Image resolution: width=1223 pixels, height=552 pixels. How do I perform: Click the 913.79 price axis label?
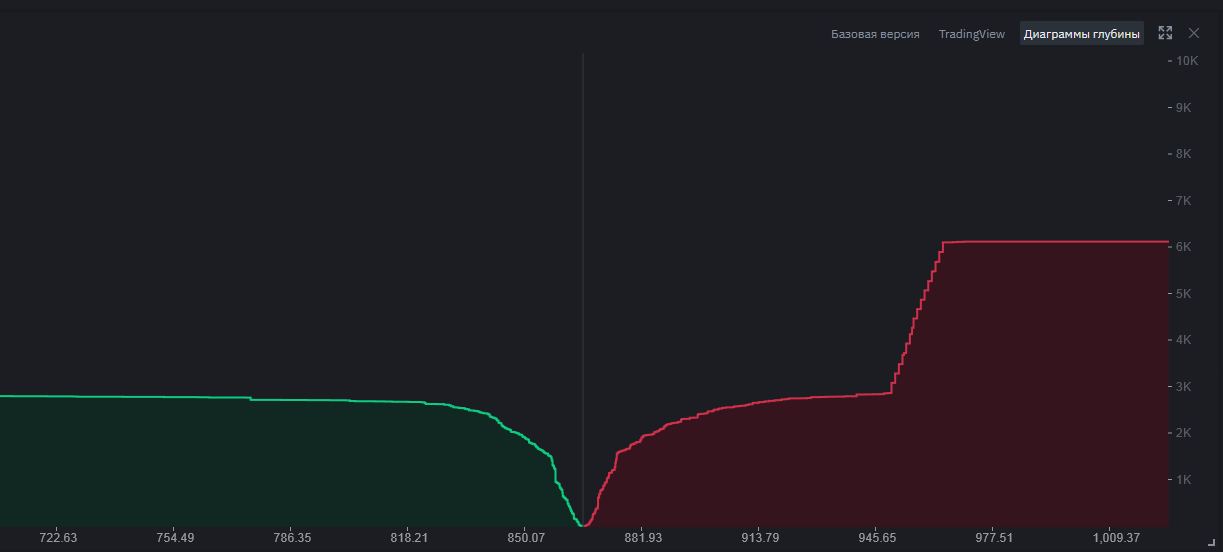point(760,538)
